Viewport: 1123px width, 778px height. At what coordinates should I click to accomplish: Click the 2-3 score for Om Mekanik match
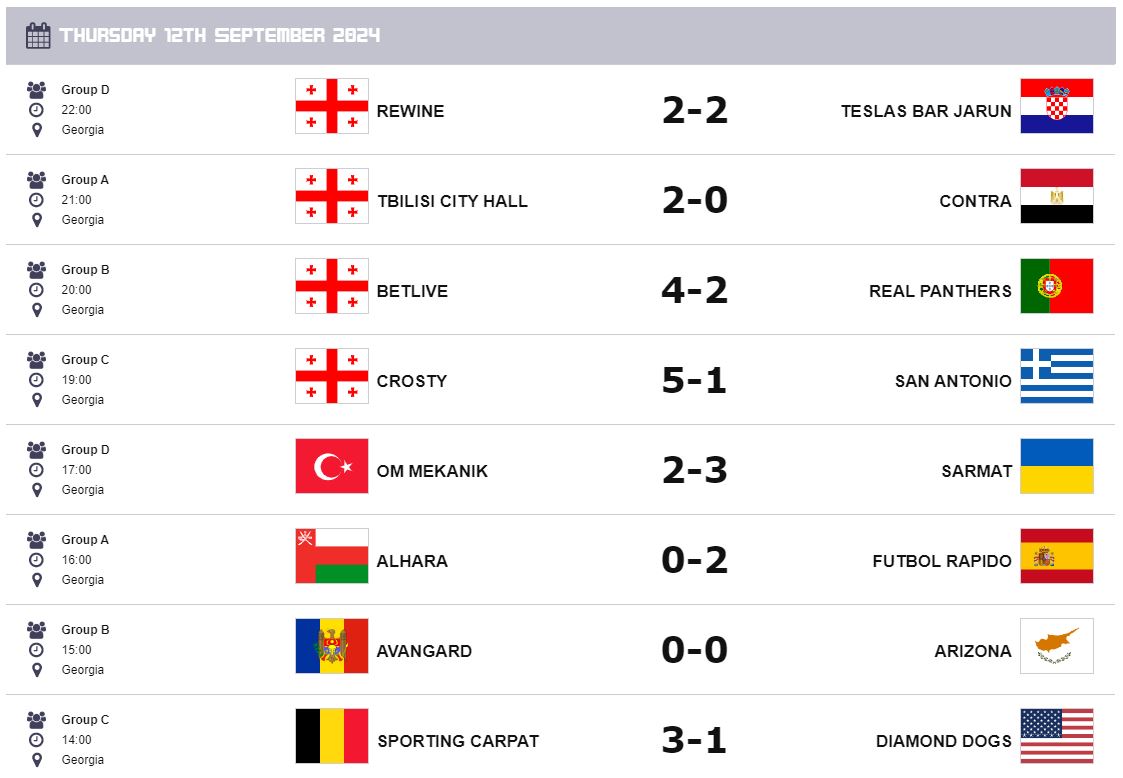pos(694,471)
